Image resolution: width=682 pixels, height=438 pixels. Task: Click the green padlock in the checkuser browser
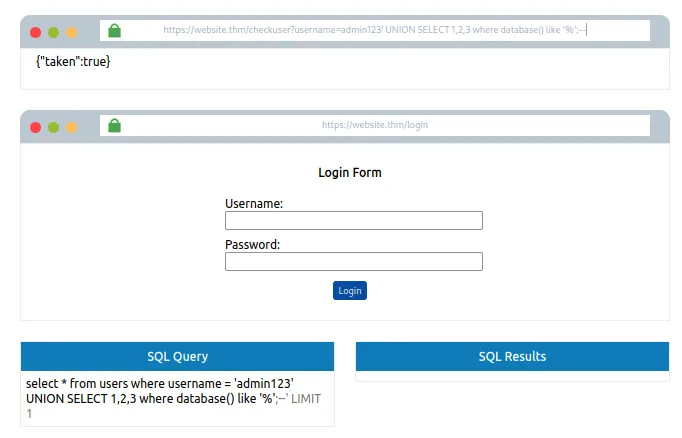click(114, 30)
